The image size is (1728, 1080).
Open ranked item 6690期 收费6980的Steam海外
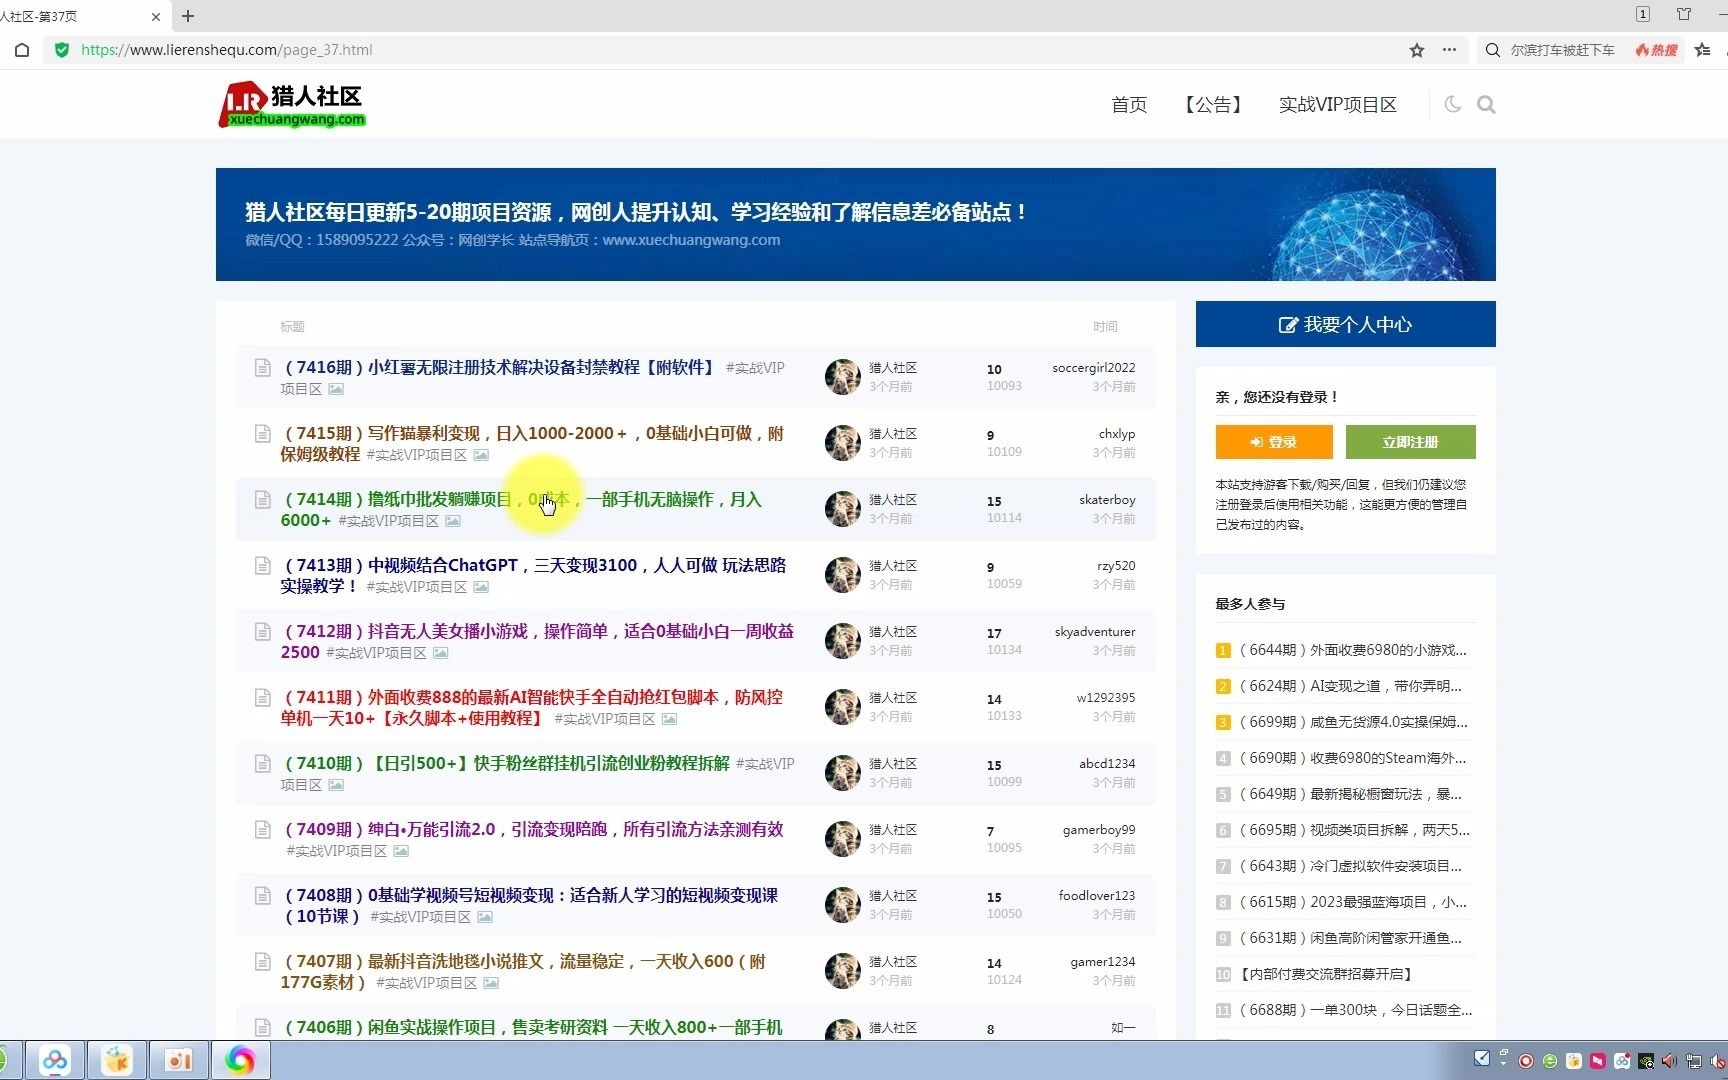[1352, 758]
